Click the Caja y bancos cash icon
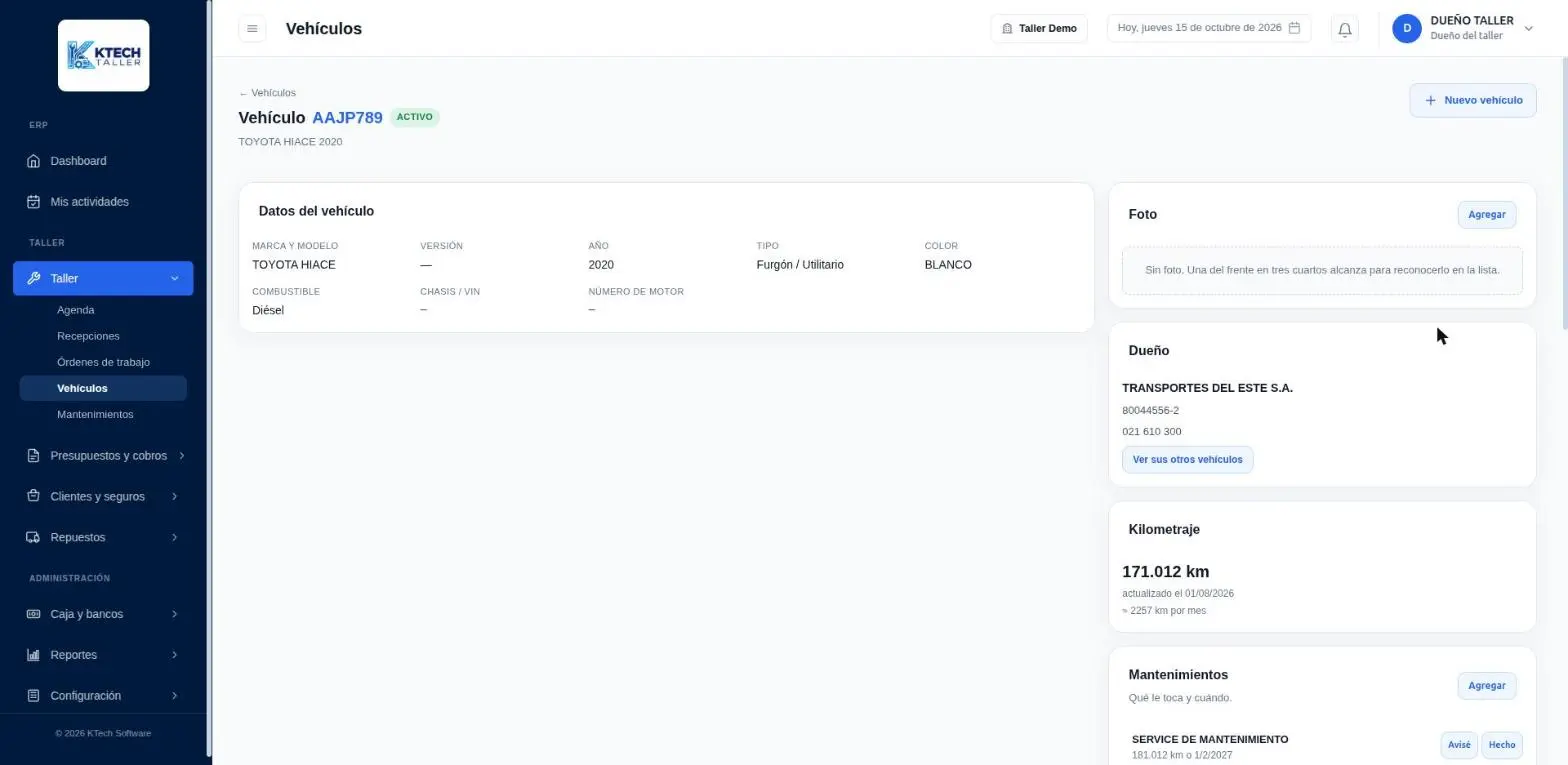Screen dimensions: 1568x765 point(33,614)
